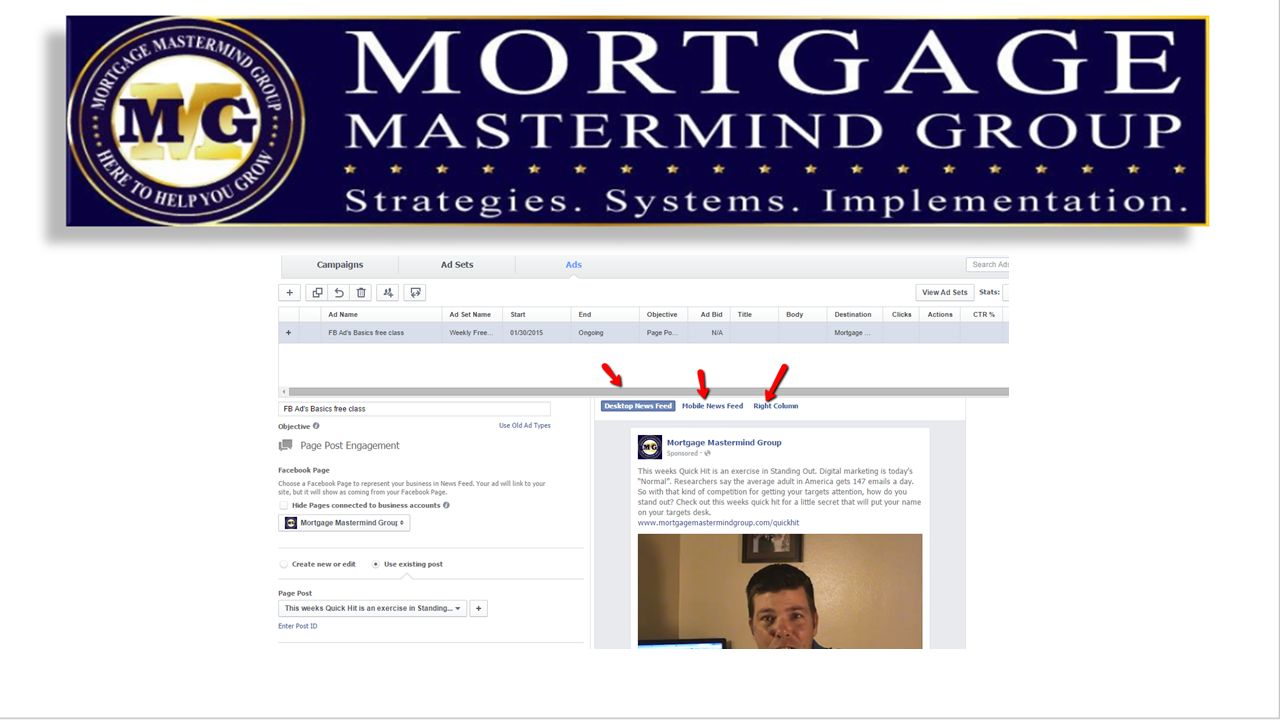Click the View Ad Sets button

[x=945, y=293]
